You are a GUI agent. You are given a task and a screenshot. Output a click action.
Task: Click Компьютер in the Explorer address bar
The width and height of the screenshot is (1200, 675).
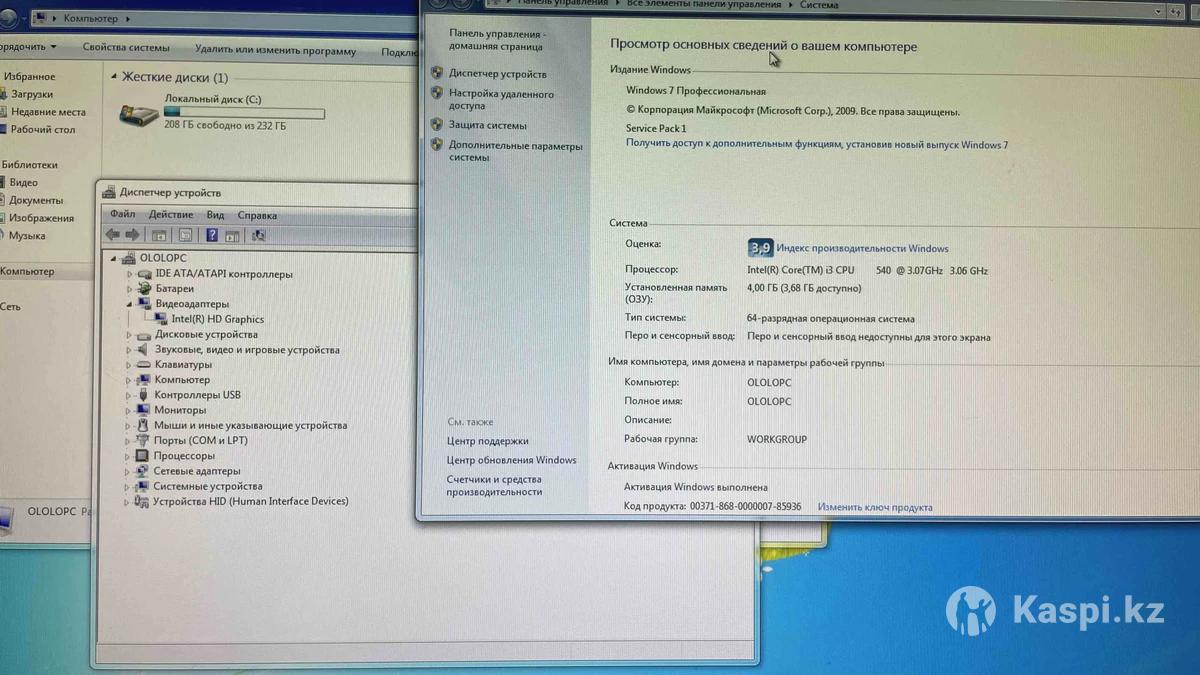(x=90, y=18)
